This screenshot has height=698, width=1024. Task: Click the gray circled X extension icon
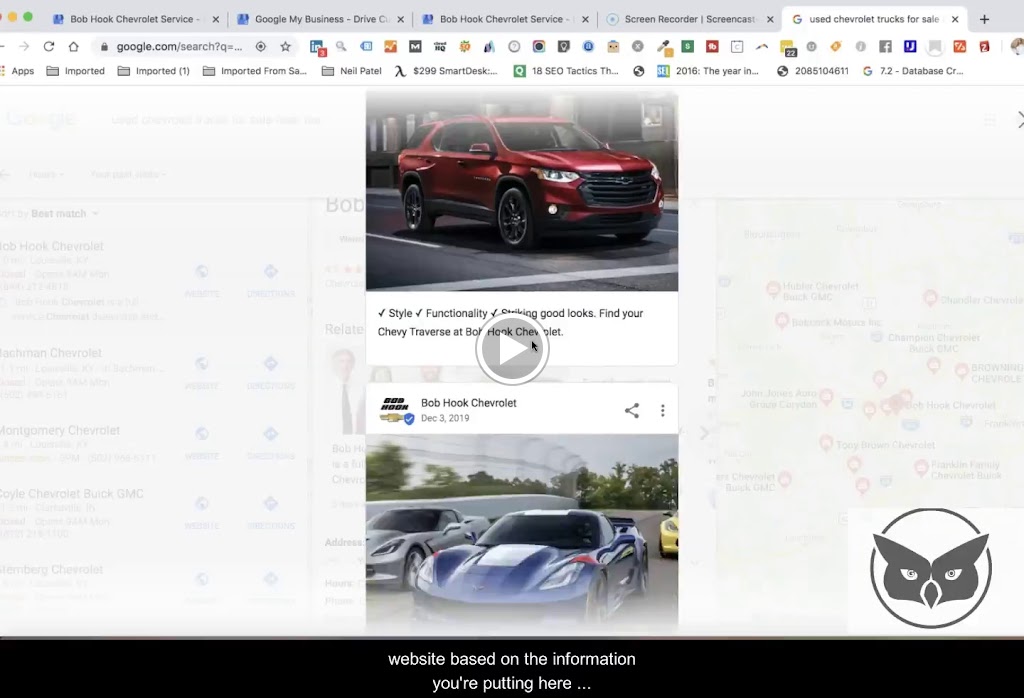(637, 46)
